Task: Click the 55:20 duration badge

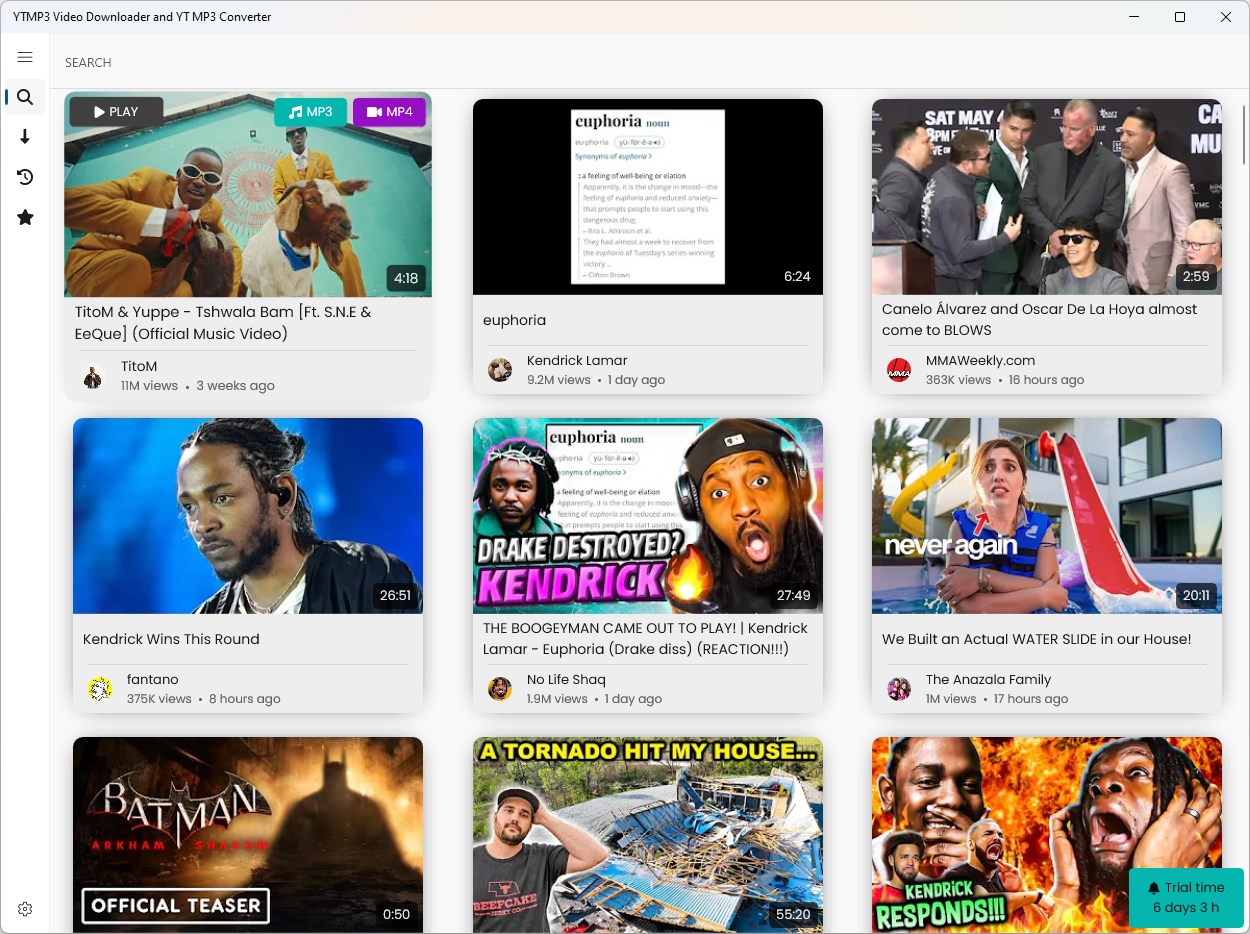Action: (793, 914)
